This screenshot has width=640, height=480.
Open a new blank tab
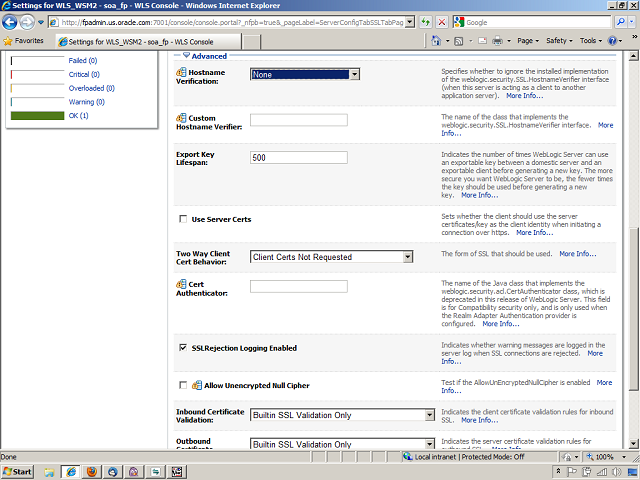tap(251, 42)
